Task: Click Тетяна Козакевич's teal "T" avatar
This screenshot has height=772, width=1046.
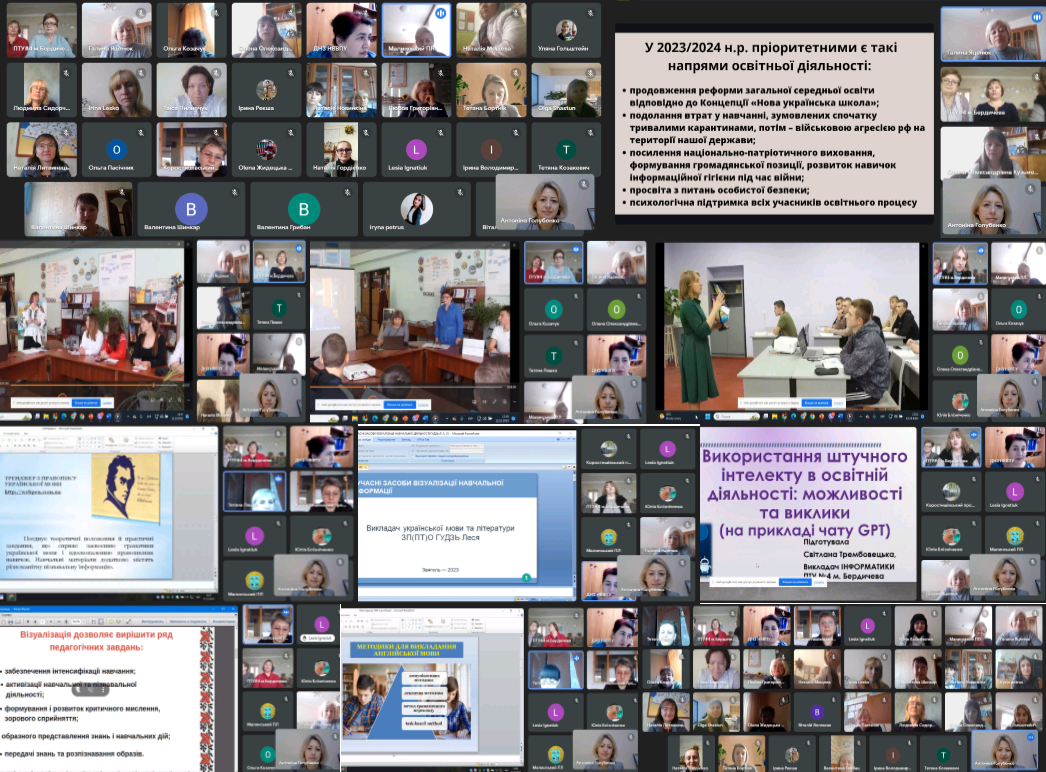Action: pyautogui.click(x=566, y=150)
